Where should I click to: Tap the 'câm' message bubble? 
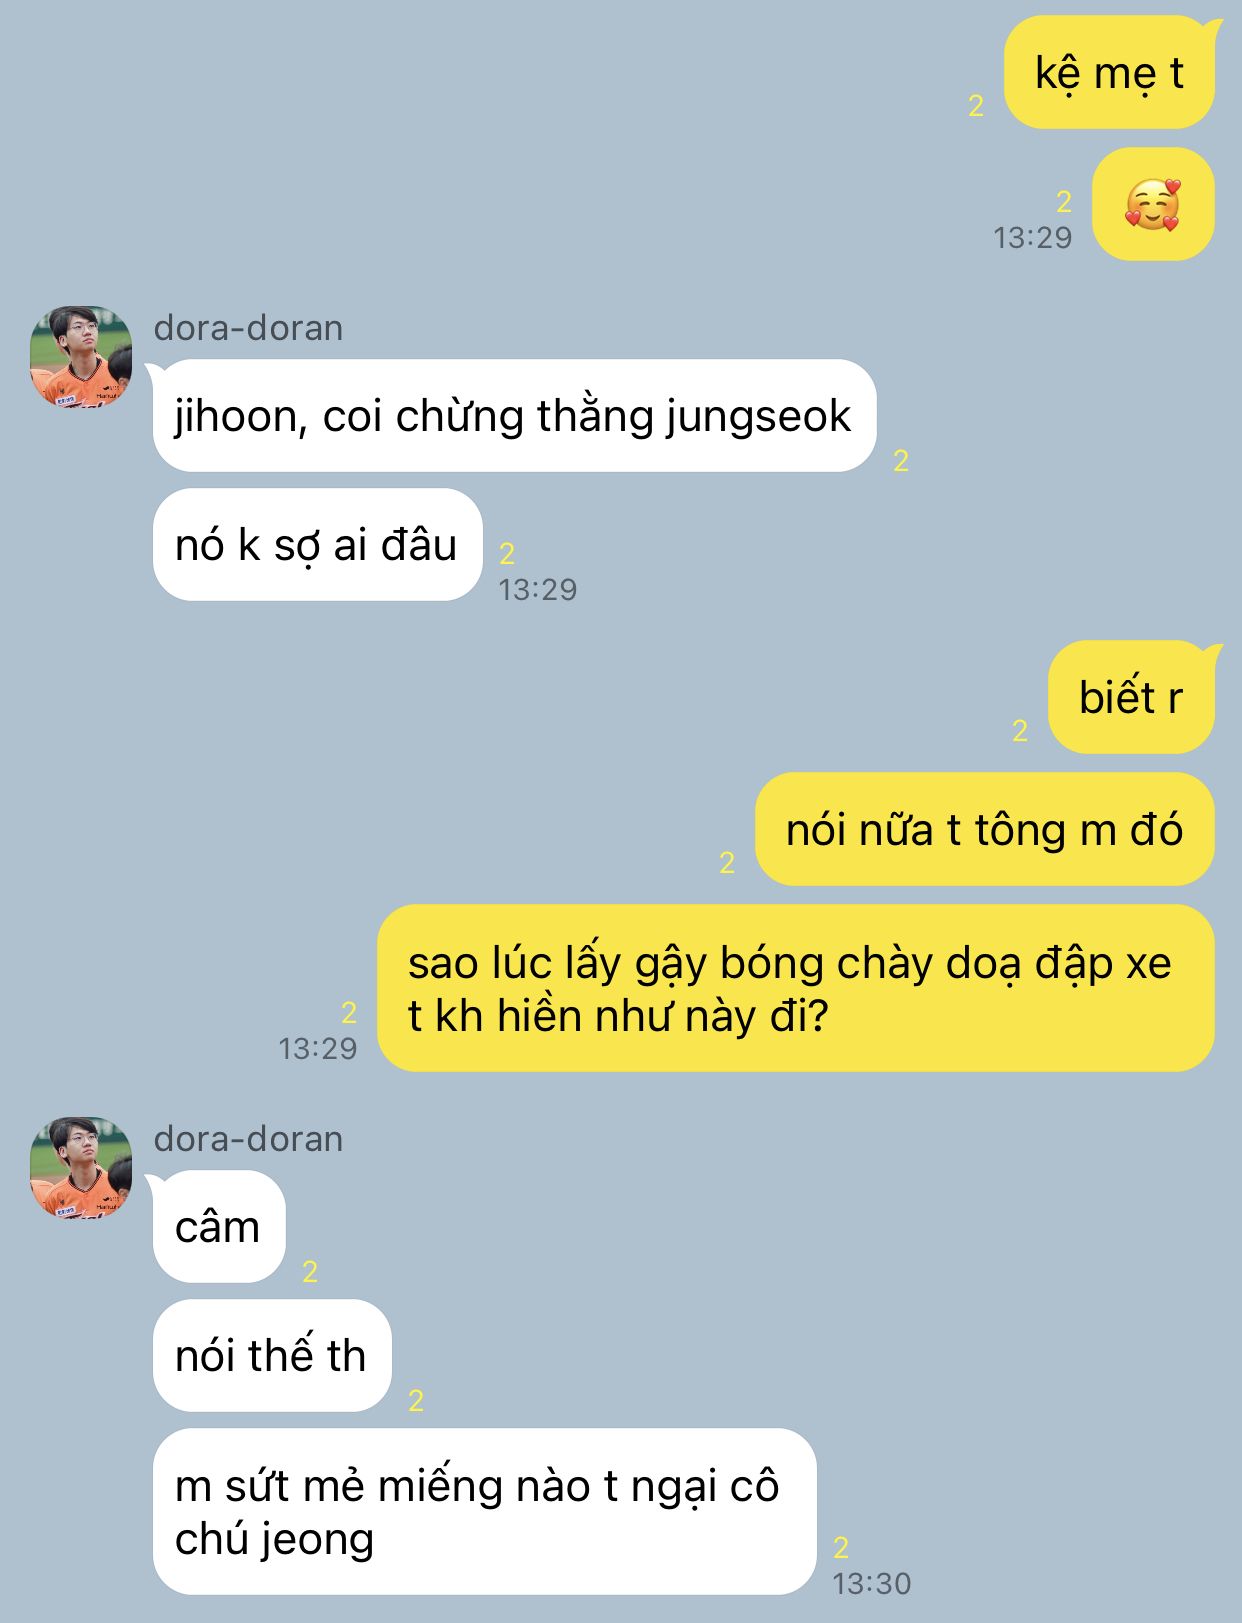pos(219,1226)
